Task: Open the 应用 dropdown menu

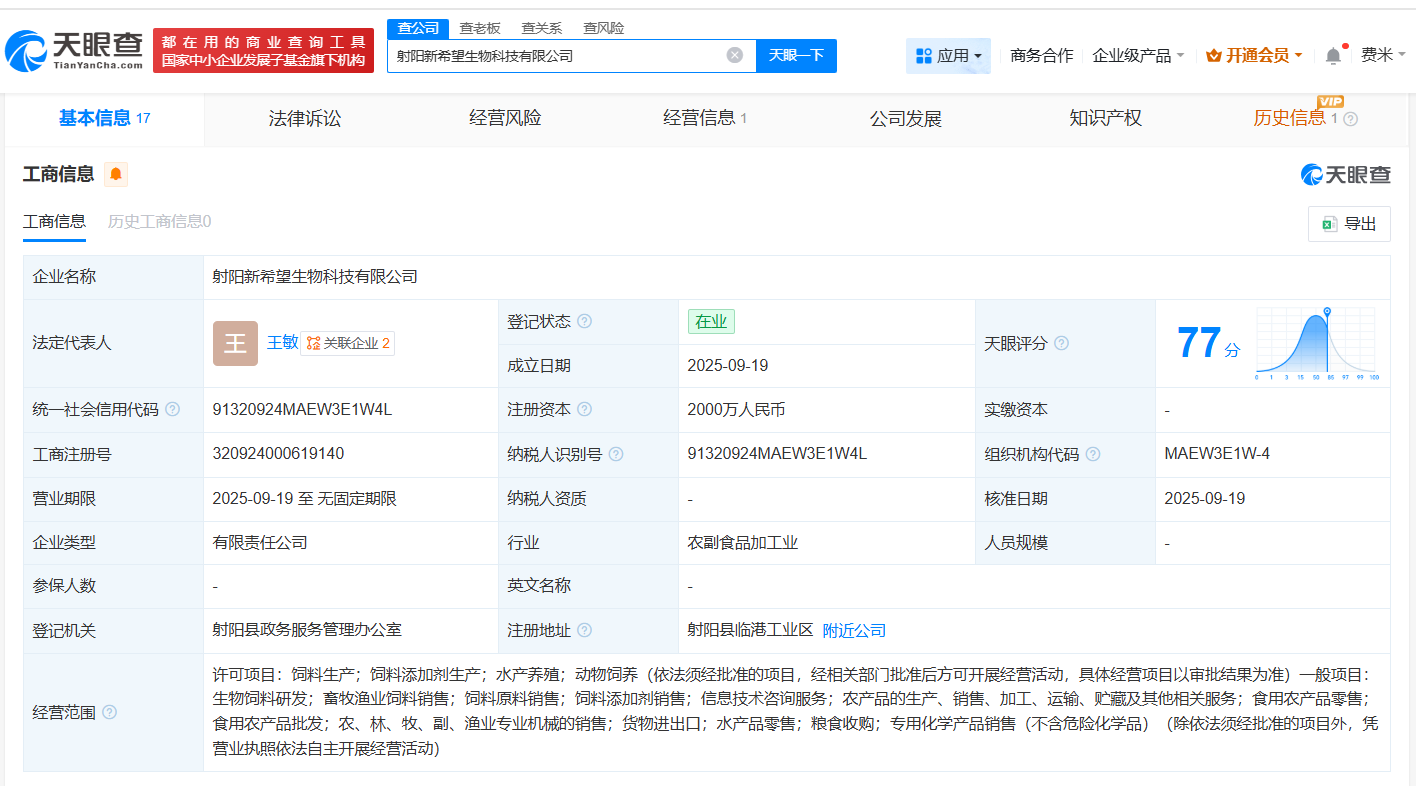Action: pos(948,56)
